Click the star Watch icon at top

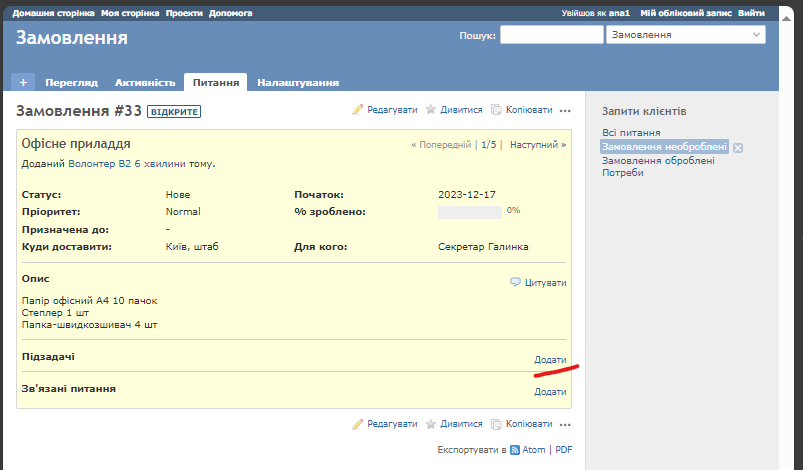click(431, 110)
